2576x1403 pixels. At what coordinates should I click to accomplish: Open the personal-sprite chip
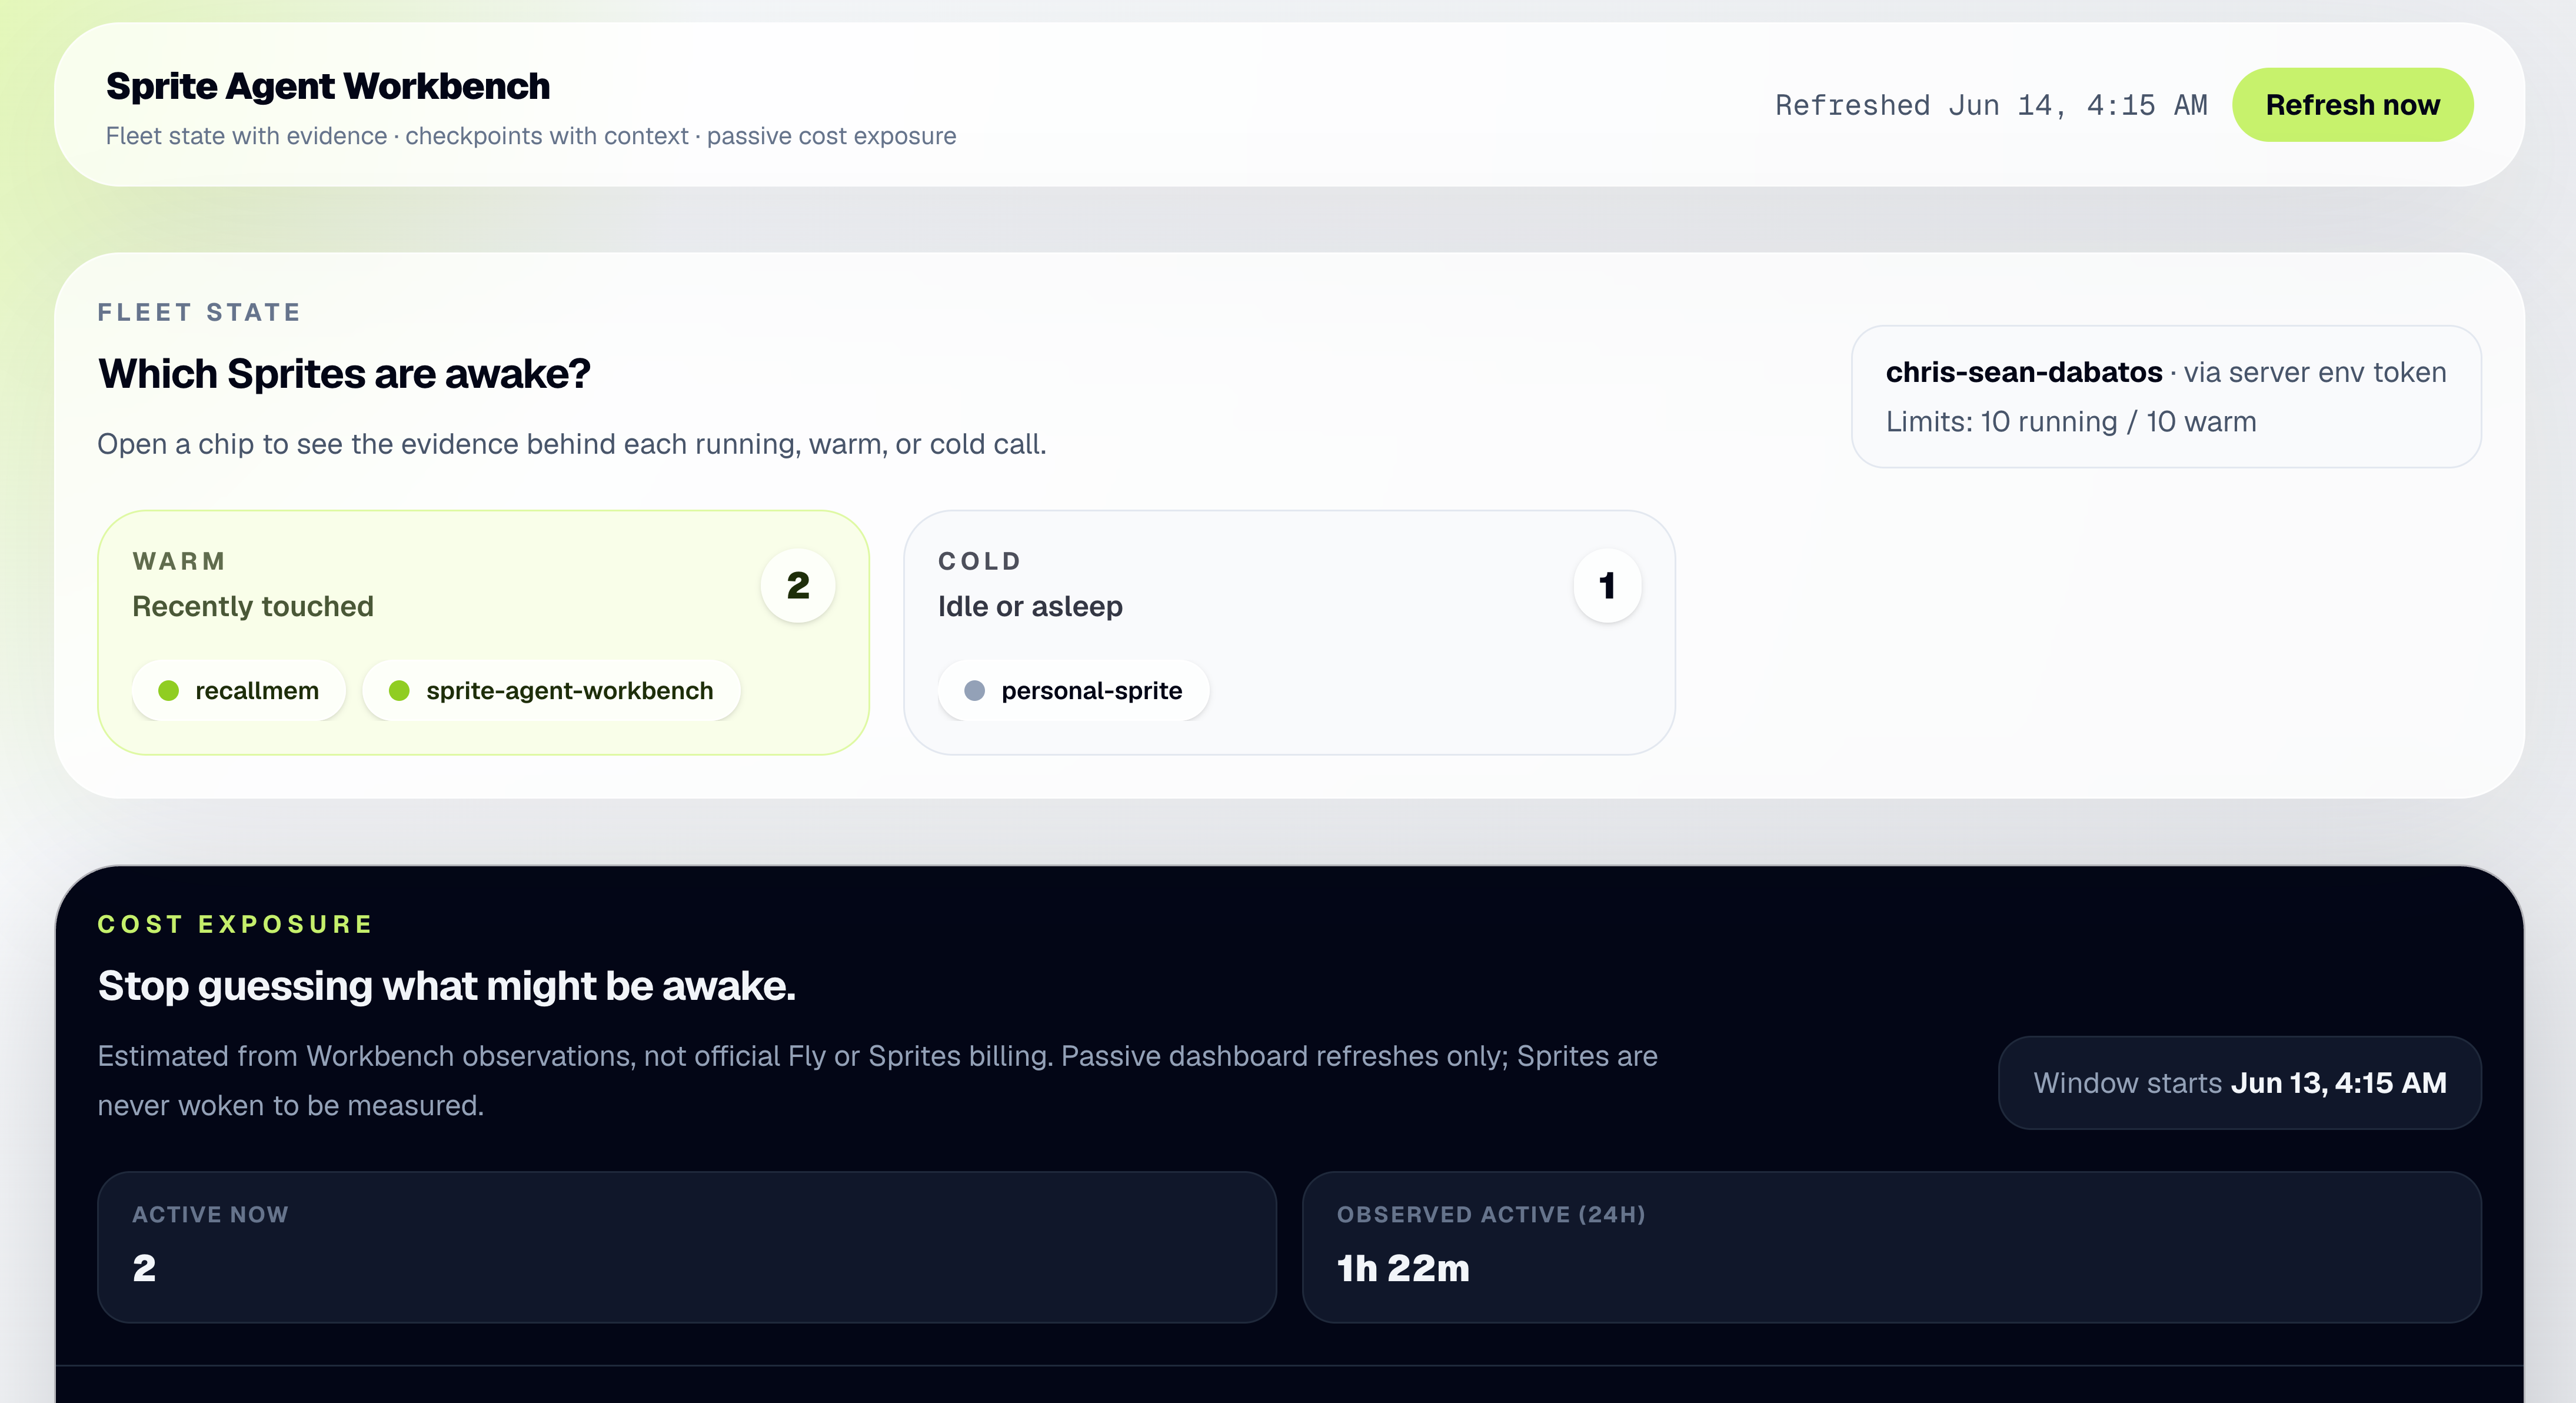(x=1073, y=691)
